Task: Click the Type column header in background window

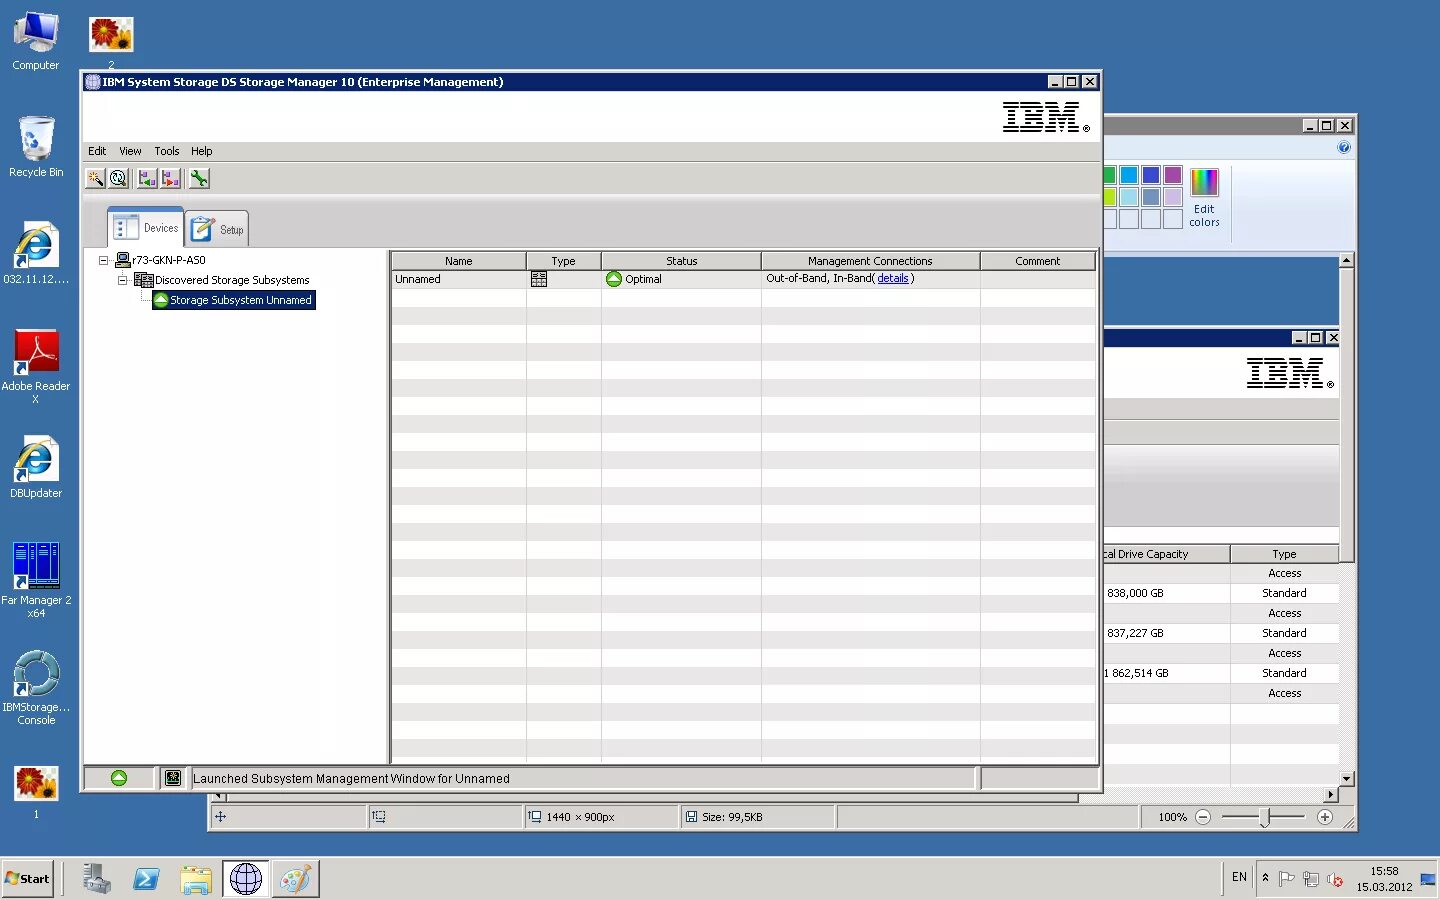Action: [1284, 554]
